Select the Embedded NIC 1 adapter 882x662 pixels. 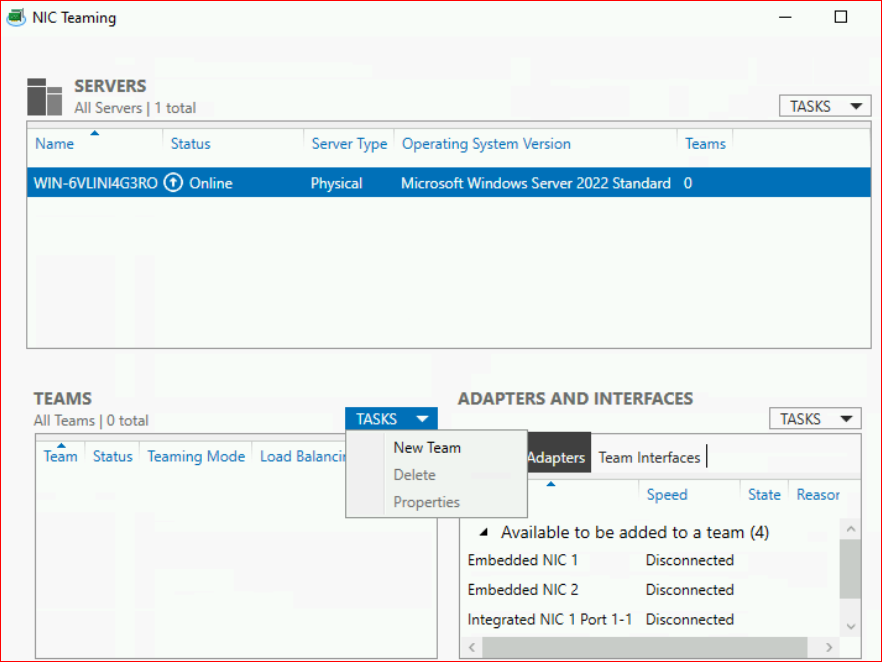523,560
